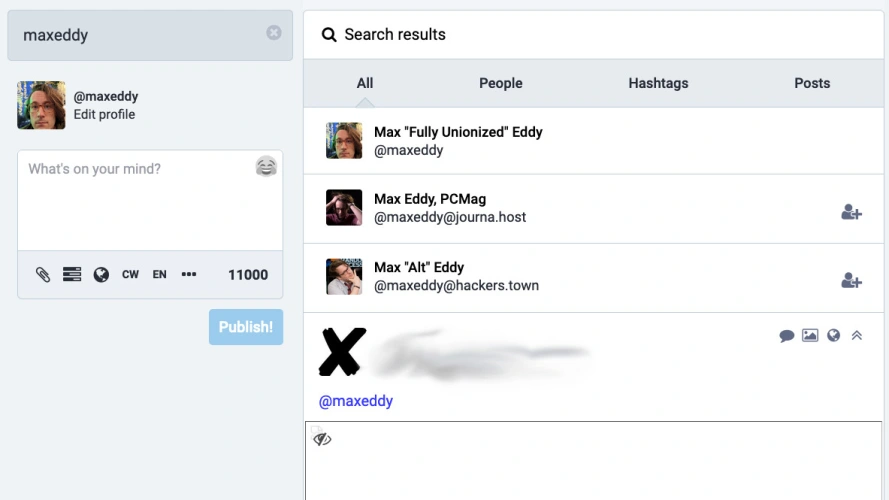889x500 pixels.
Task: Open the emoji picker in compose box
Action: (x=265, y=167)
